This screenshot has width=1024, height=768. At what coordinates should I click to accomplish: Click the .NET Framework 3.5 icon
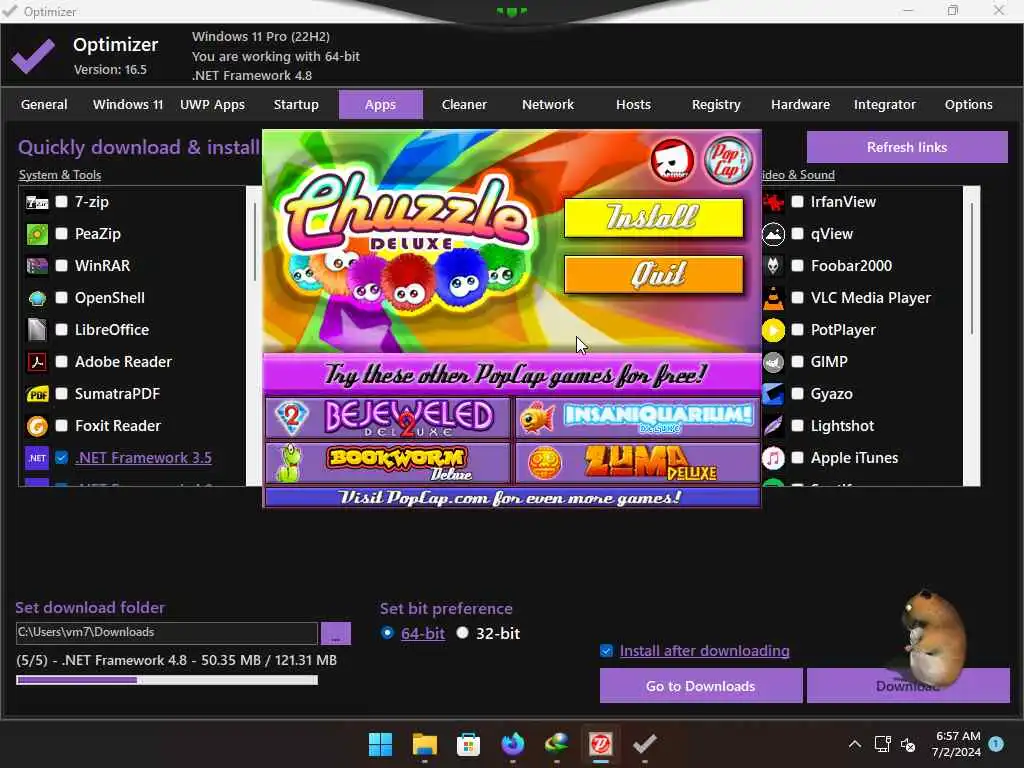click(37, 458)
